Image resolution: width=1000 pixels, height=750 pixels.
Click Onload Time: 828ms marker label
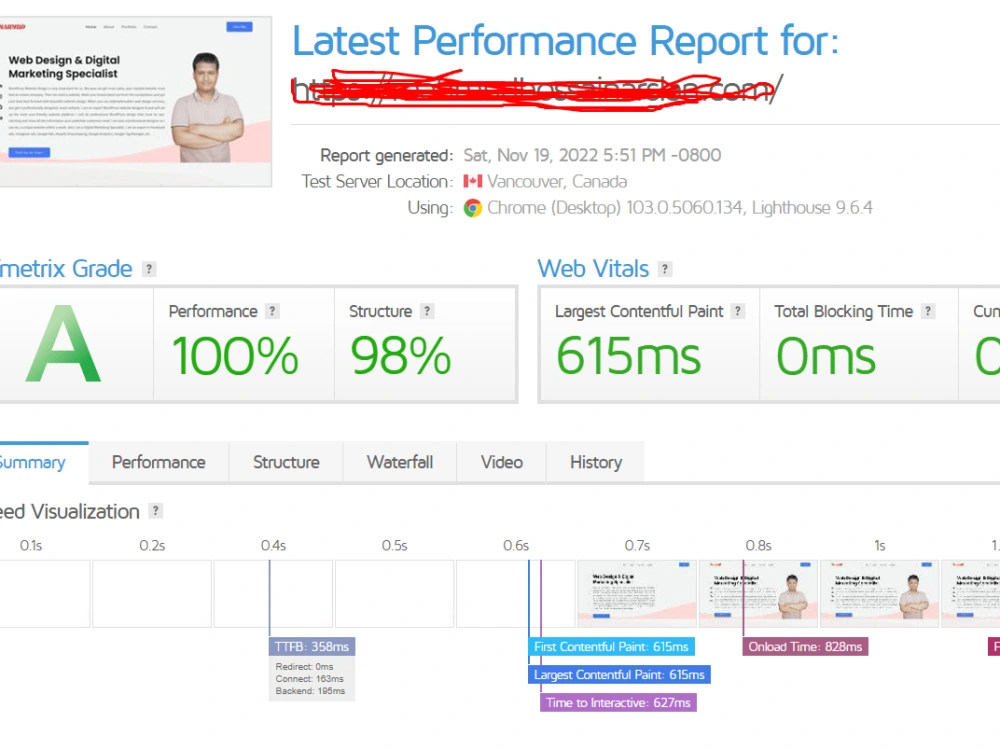[x=805, y=647]
